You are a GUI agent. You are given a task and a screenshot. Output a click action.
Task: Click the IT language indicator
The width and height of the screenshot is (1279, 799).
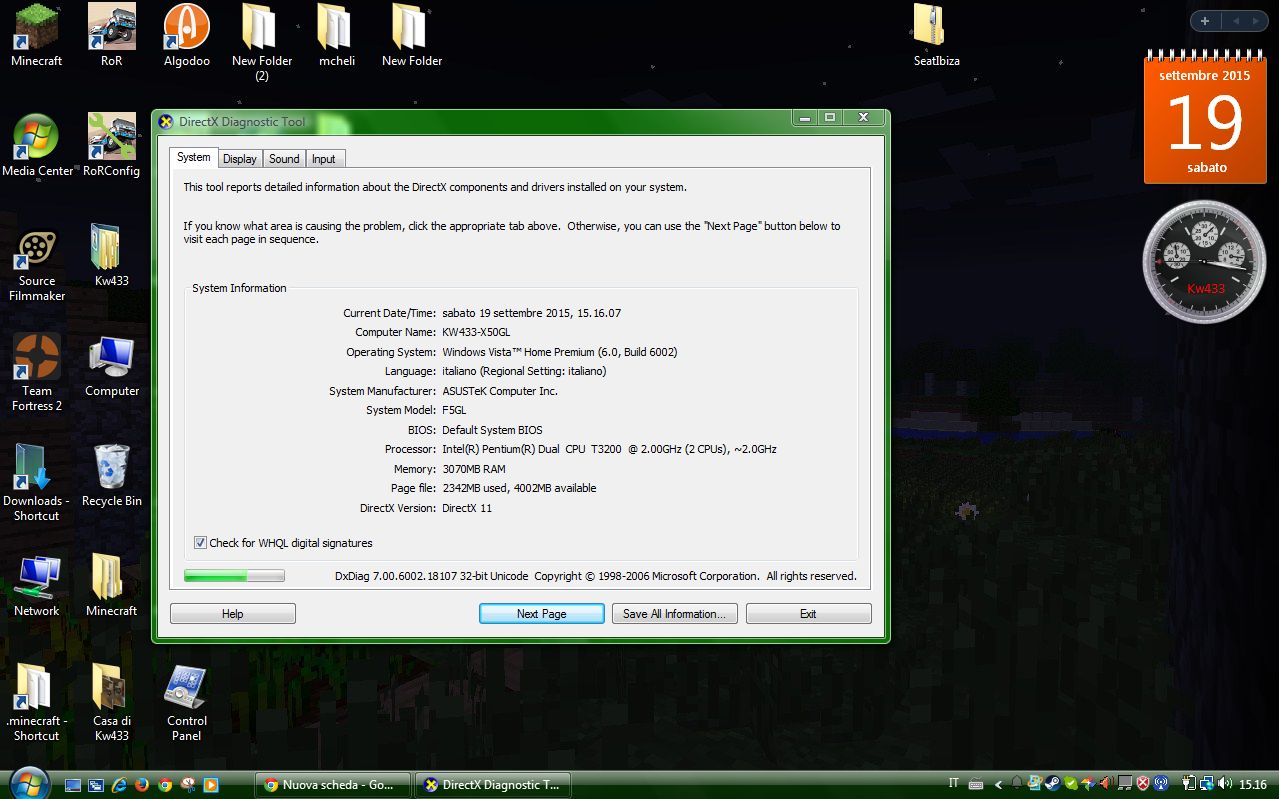tap(953, 783)
